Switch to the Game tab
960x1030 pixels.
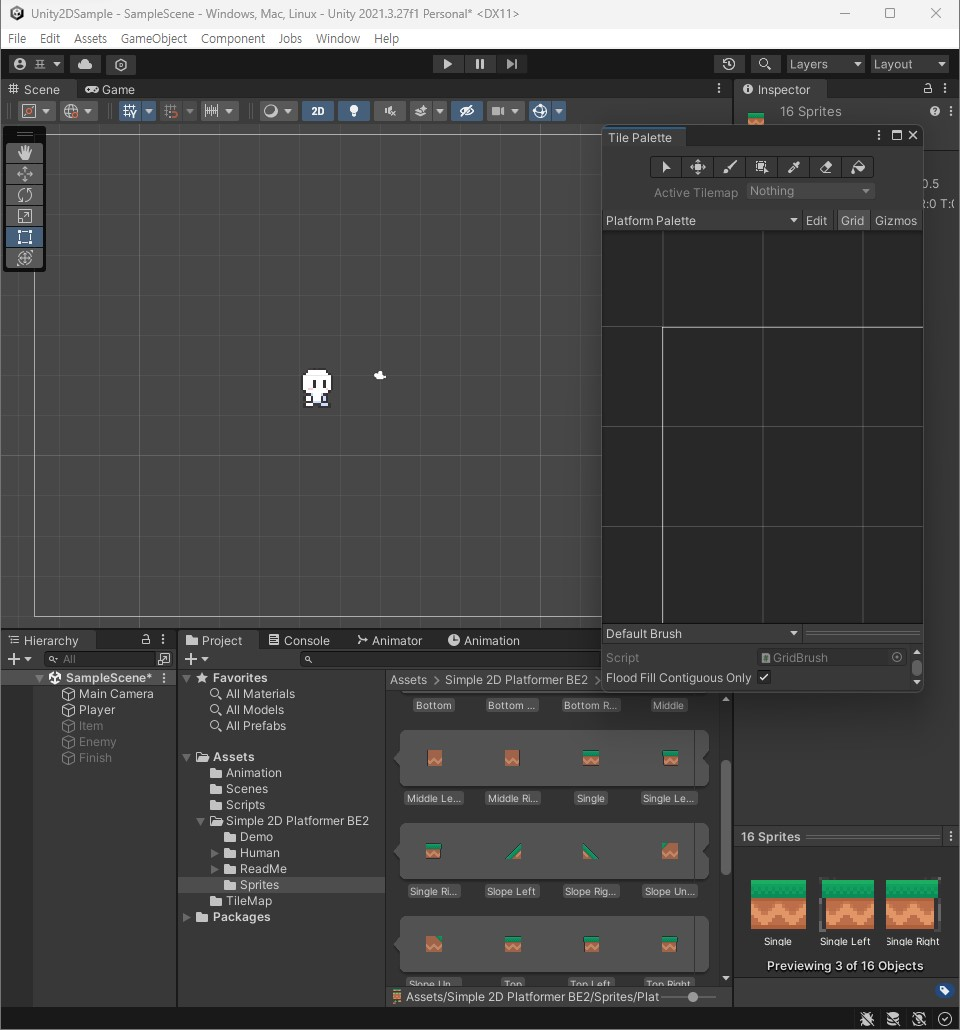click(x=110, y=89)
